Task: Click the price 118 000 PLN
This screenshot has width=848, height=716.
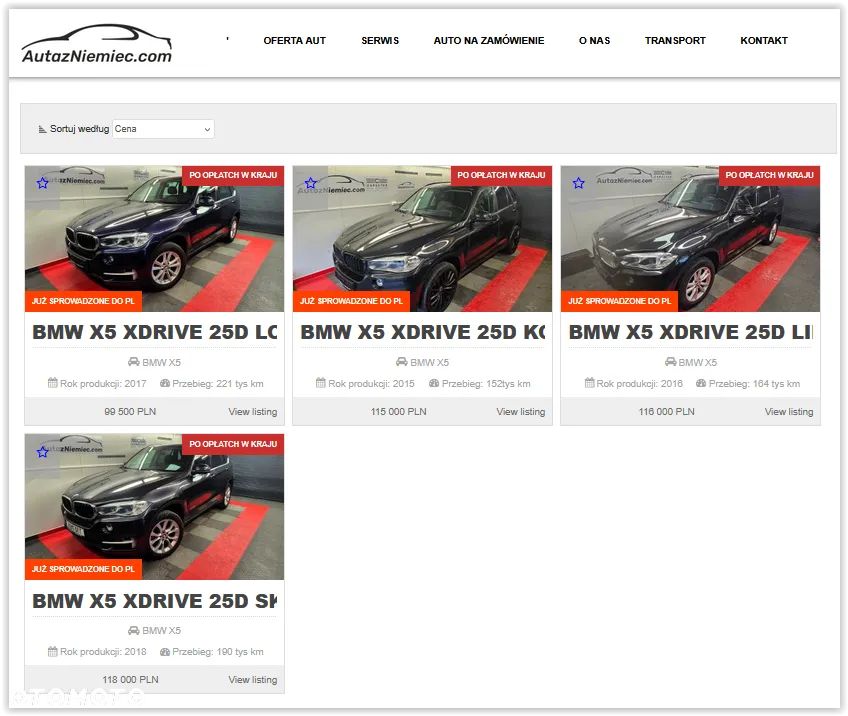Action: tap(130, 680)
